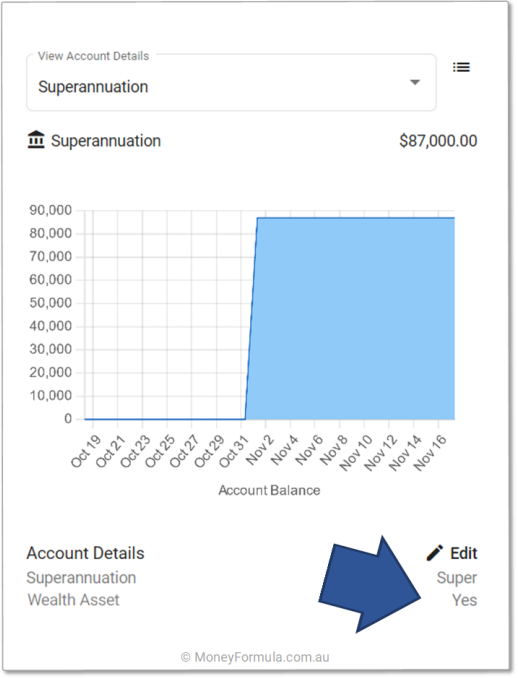Click the 50,000 y-axis label
This screenshot has width=518, height=678.
pyautogui.click(x=51, y=303)
